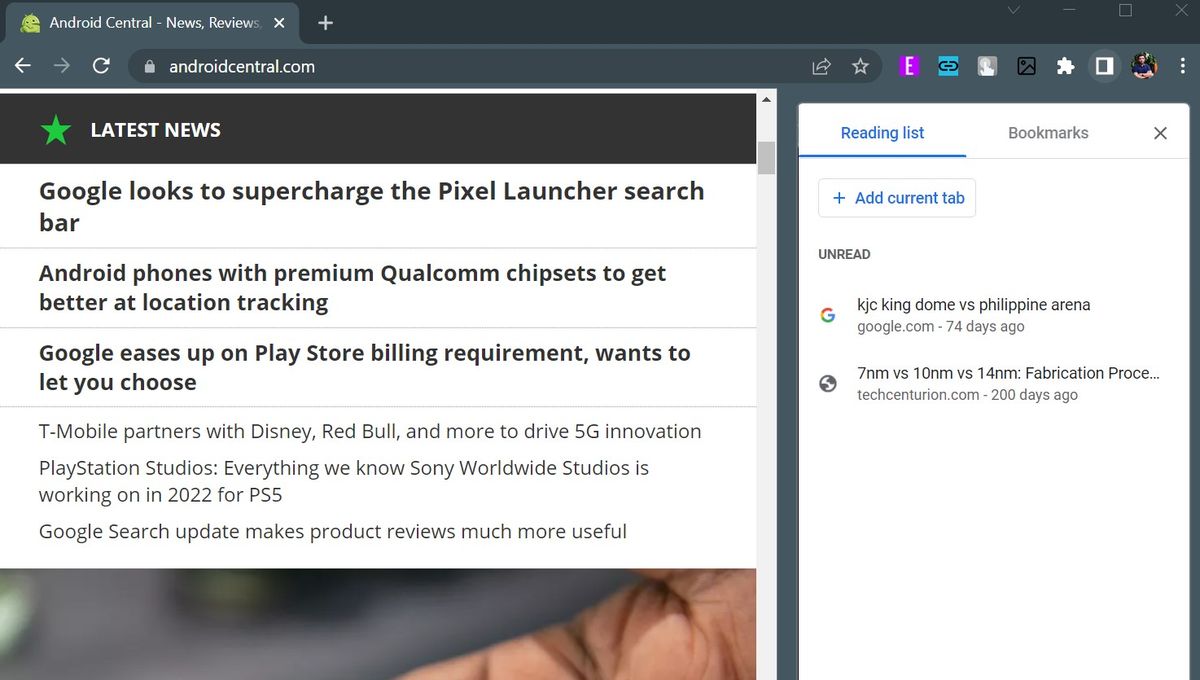The width and height of the screenshot is (1200, 680).
Task: Open the side panel icon in the toolbar
Action: click(x=1104, y=65)
